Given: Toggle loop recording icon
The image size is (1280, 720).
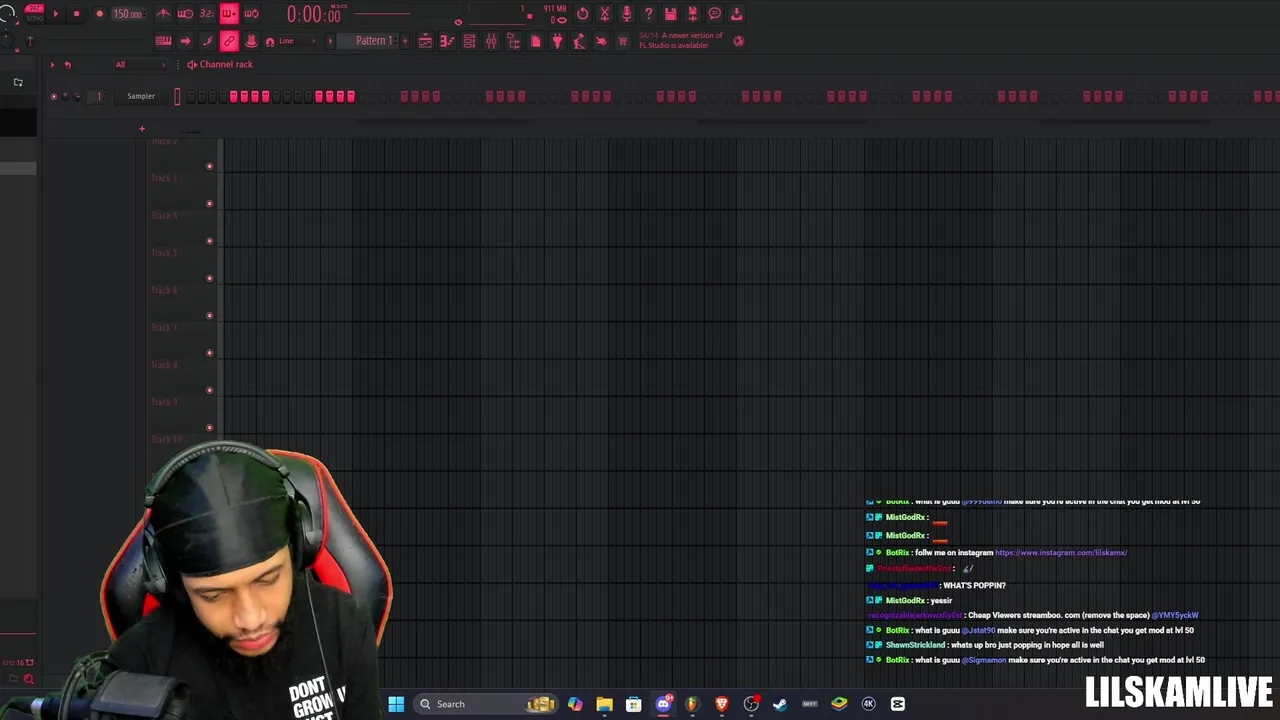Looking at the screenshot, I should pyautogui.click(x=251, y=14).
